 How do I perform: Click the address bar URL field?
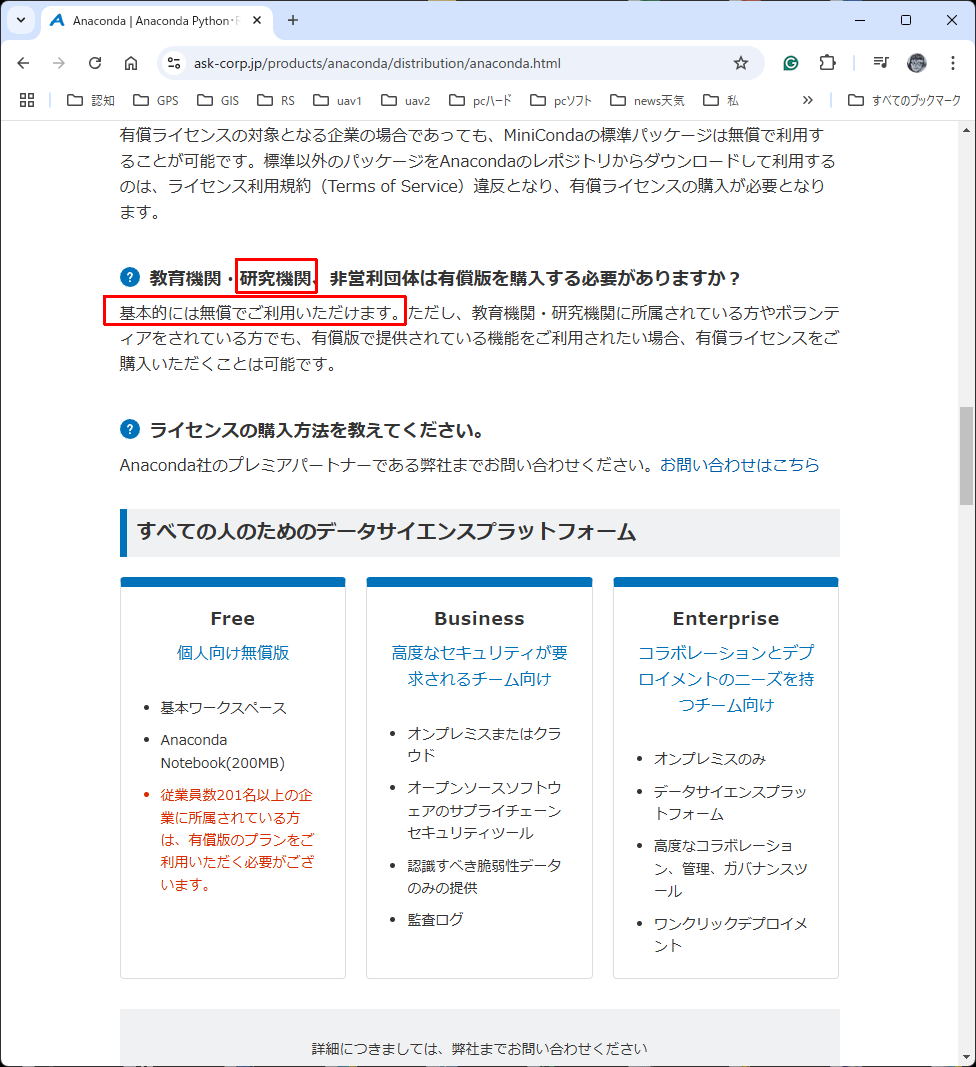[x=377, y=63]
